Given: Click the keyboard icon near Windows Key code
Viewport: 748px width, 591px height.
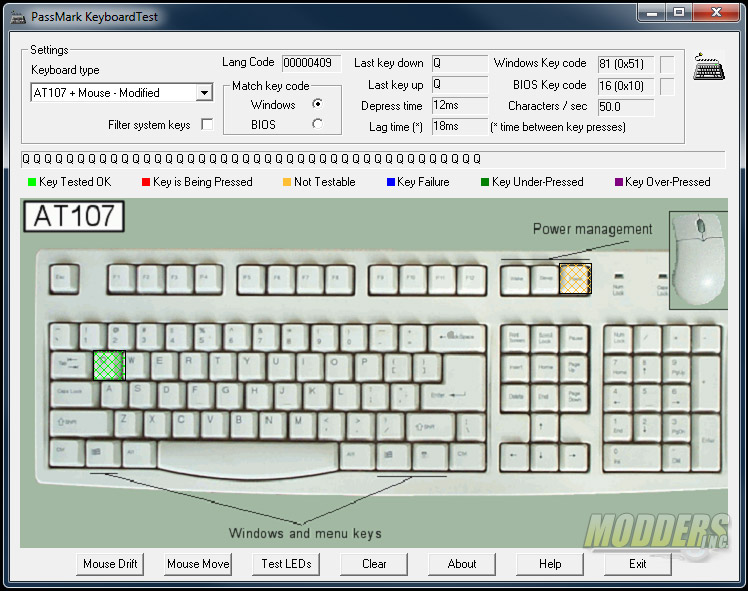Looking at the screenshot, I should tap(709, 67).
